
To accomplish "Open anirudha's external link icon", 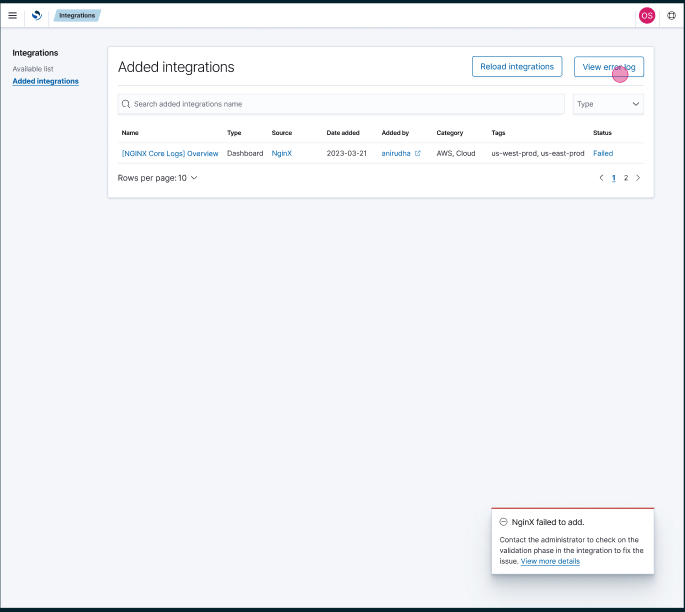I will (418, 153).
